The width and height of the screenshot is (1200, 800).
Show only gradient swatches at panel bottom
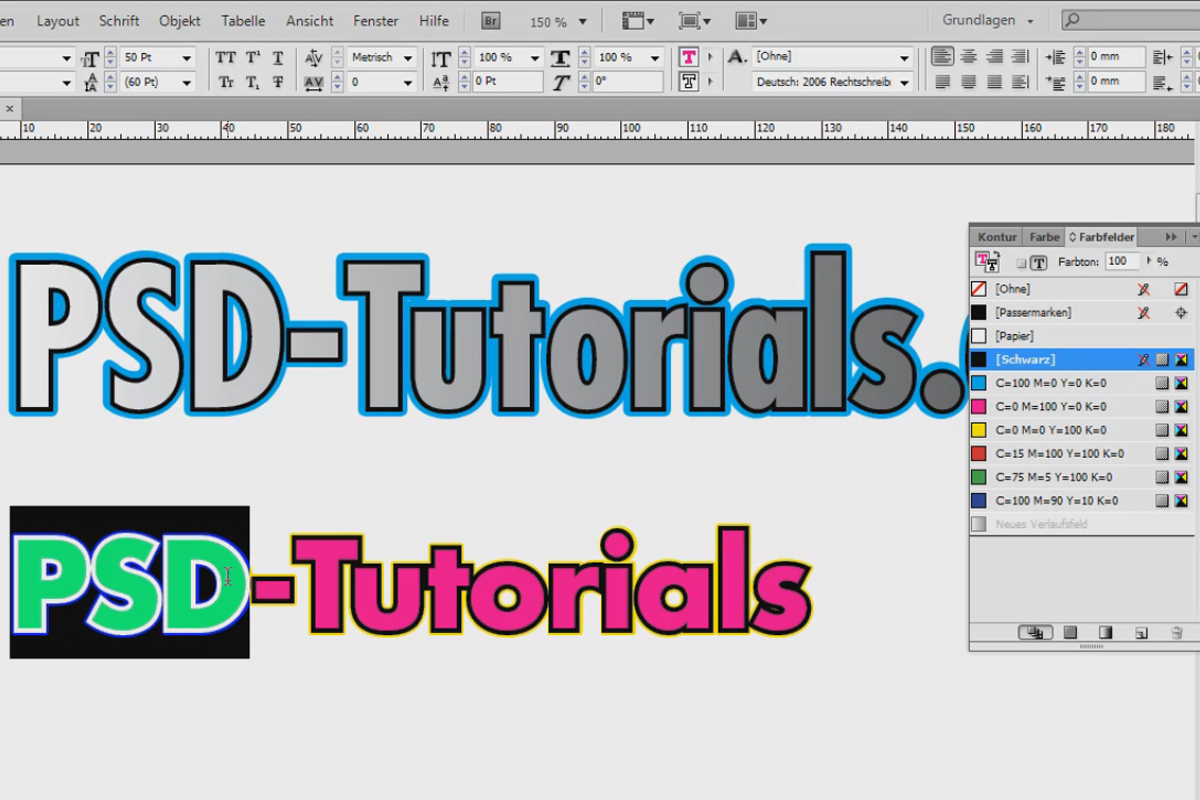[1105, 632]
